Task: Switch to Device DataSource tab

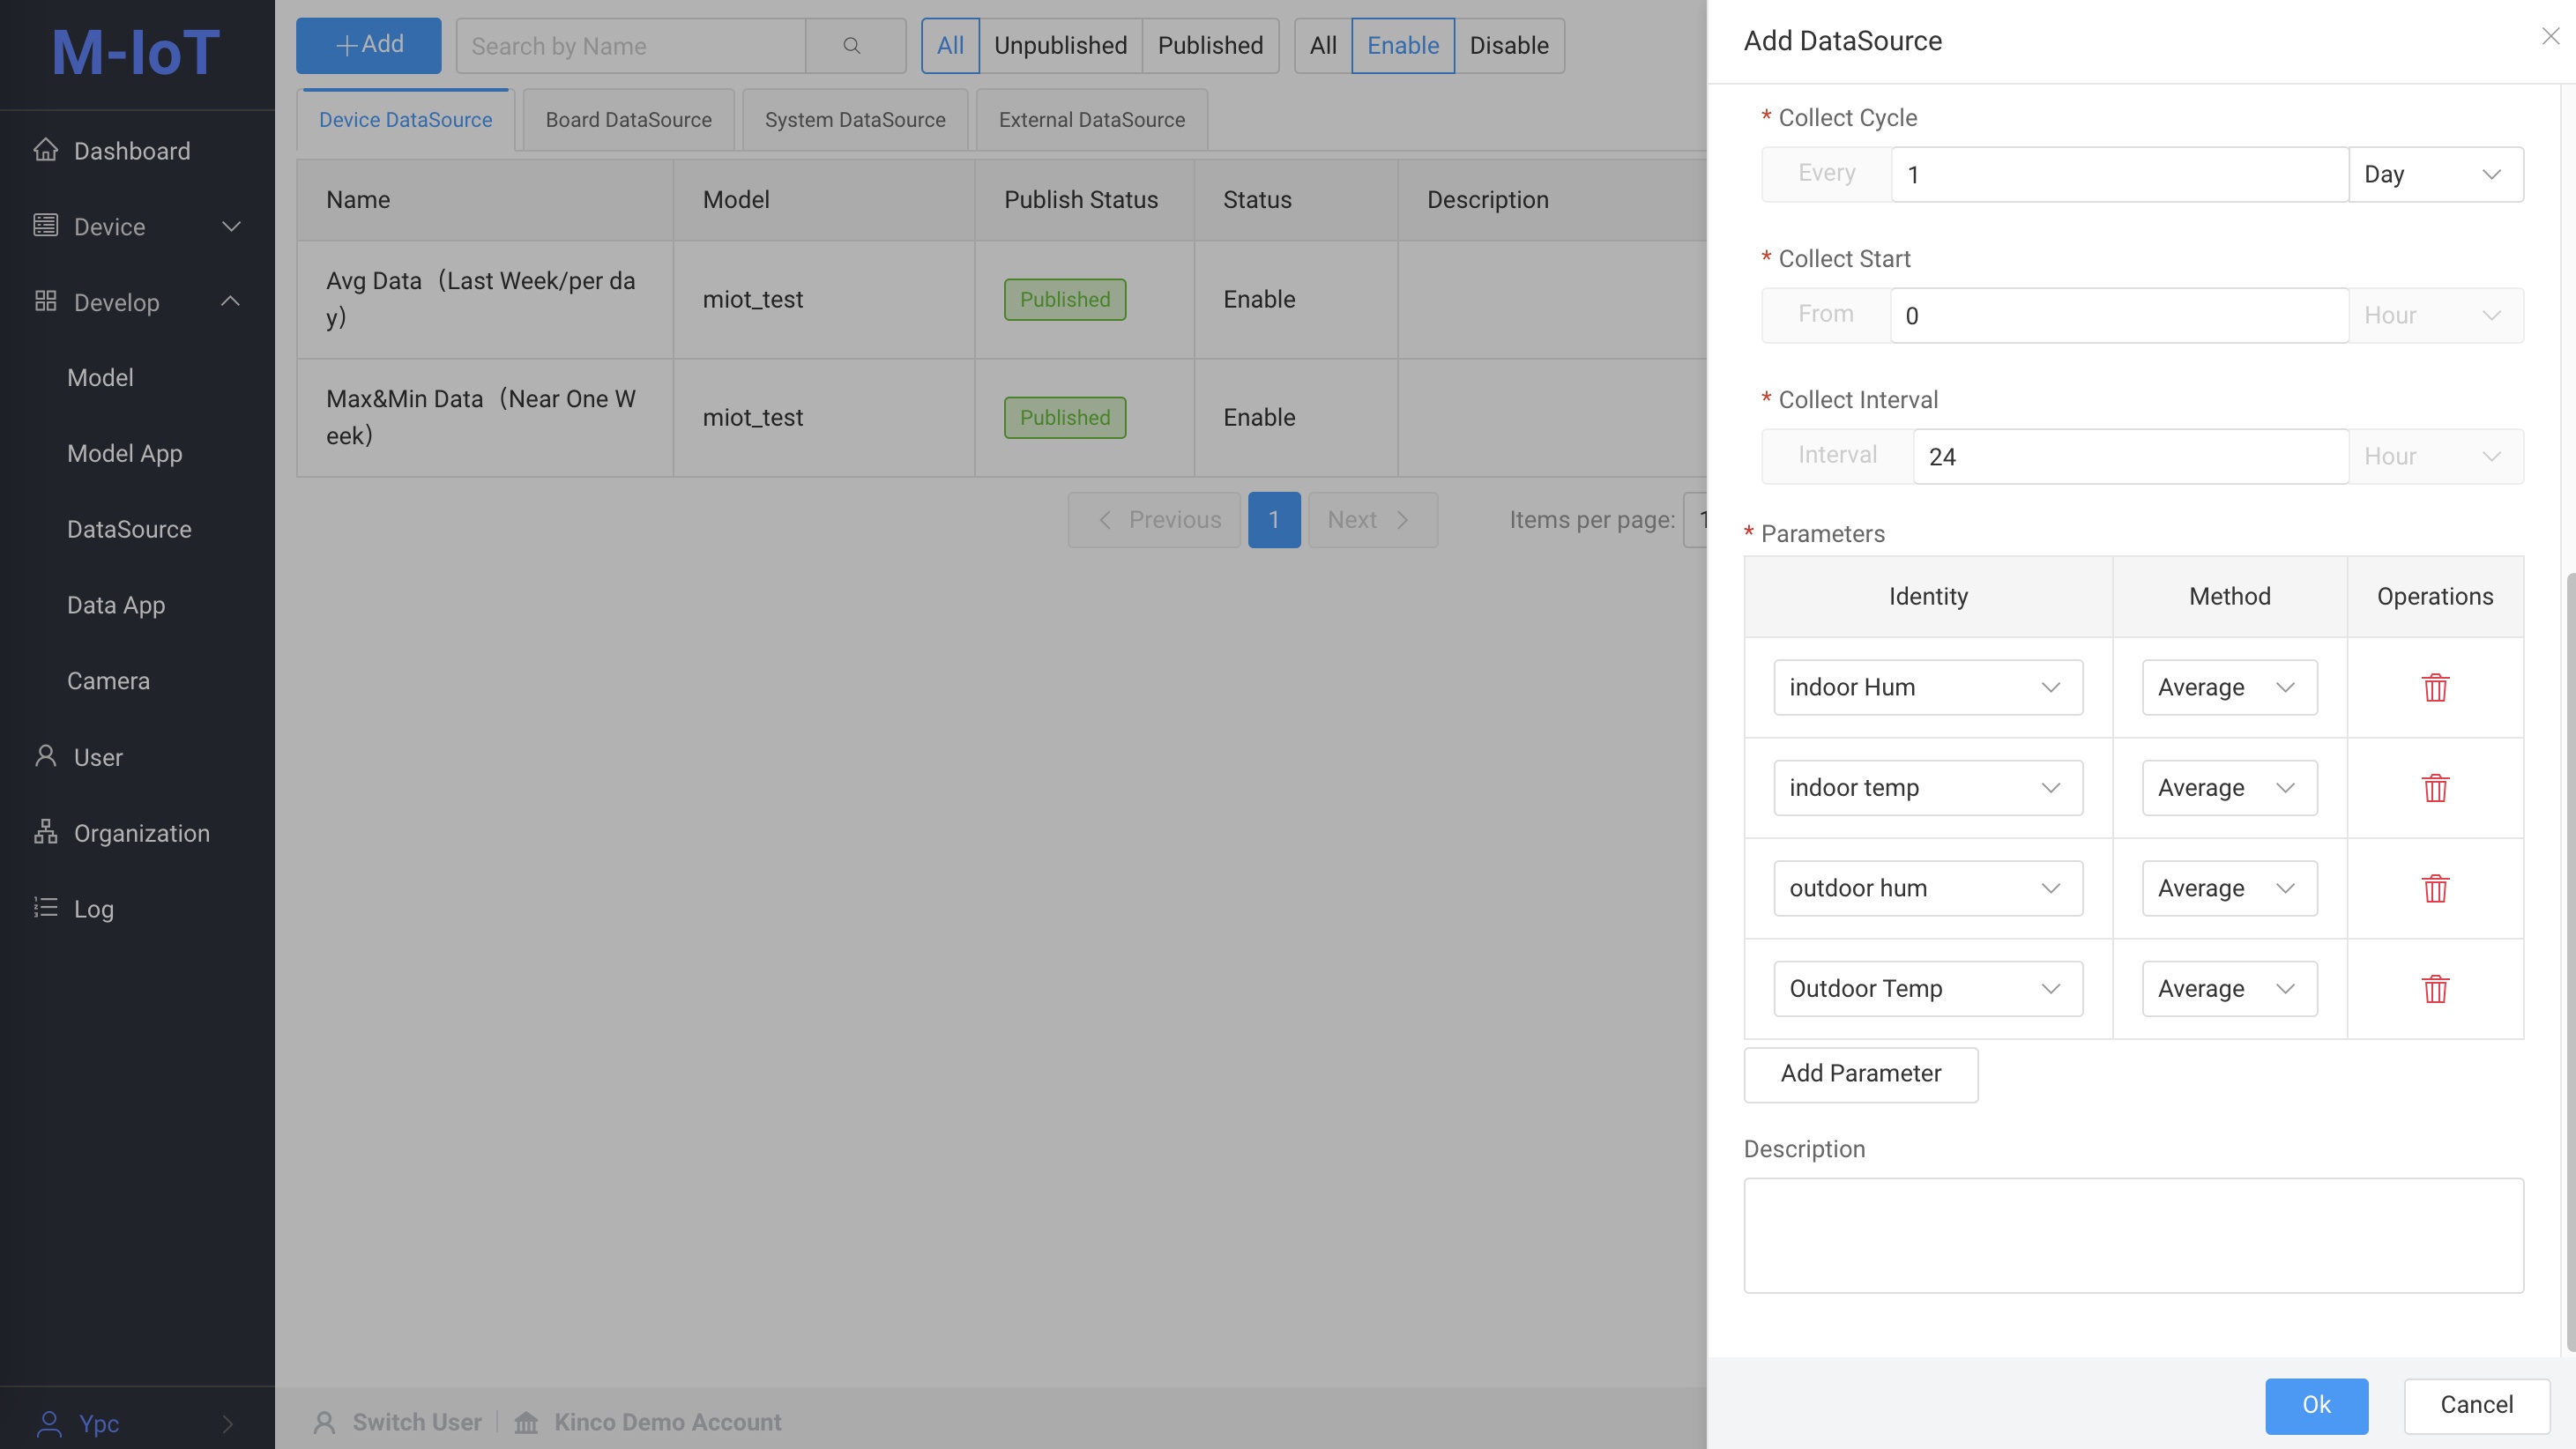Action: (405, 120)
